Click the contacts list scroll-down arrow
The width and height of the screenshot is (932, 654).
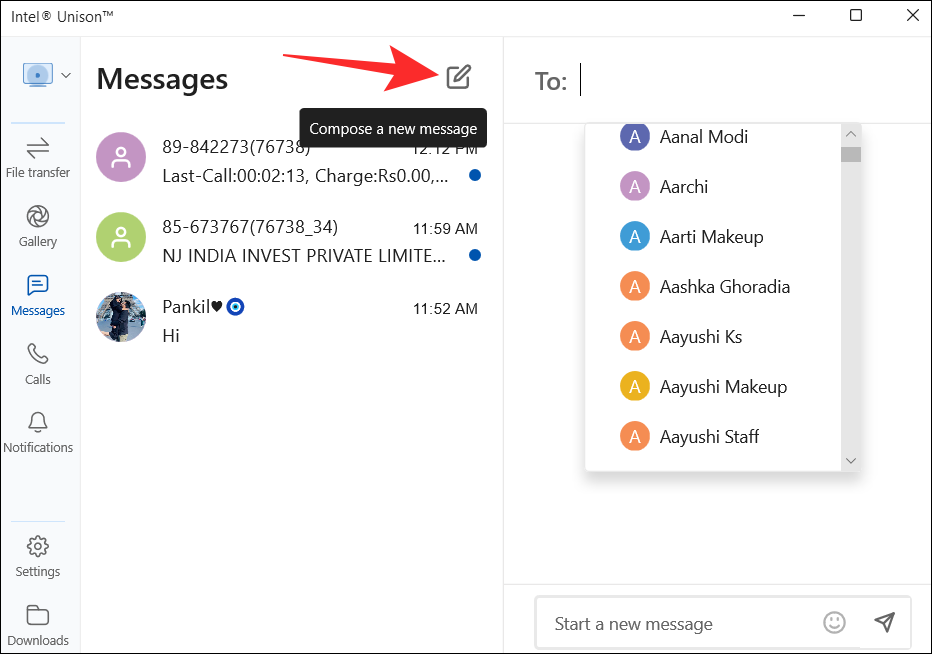851,460
